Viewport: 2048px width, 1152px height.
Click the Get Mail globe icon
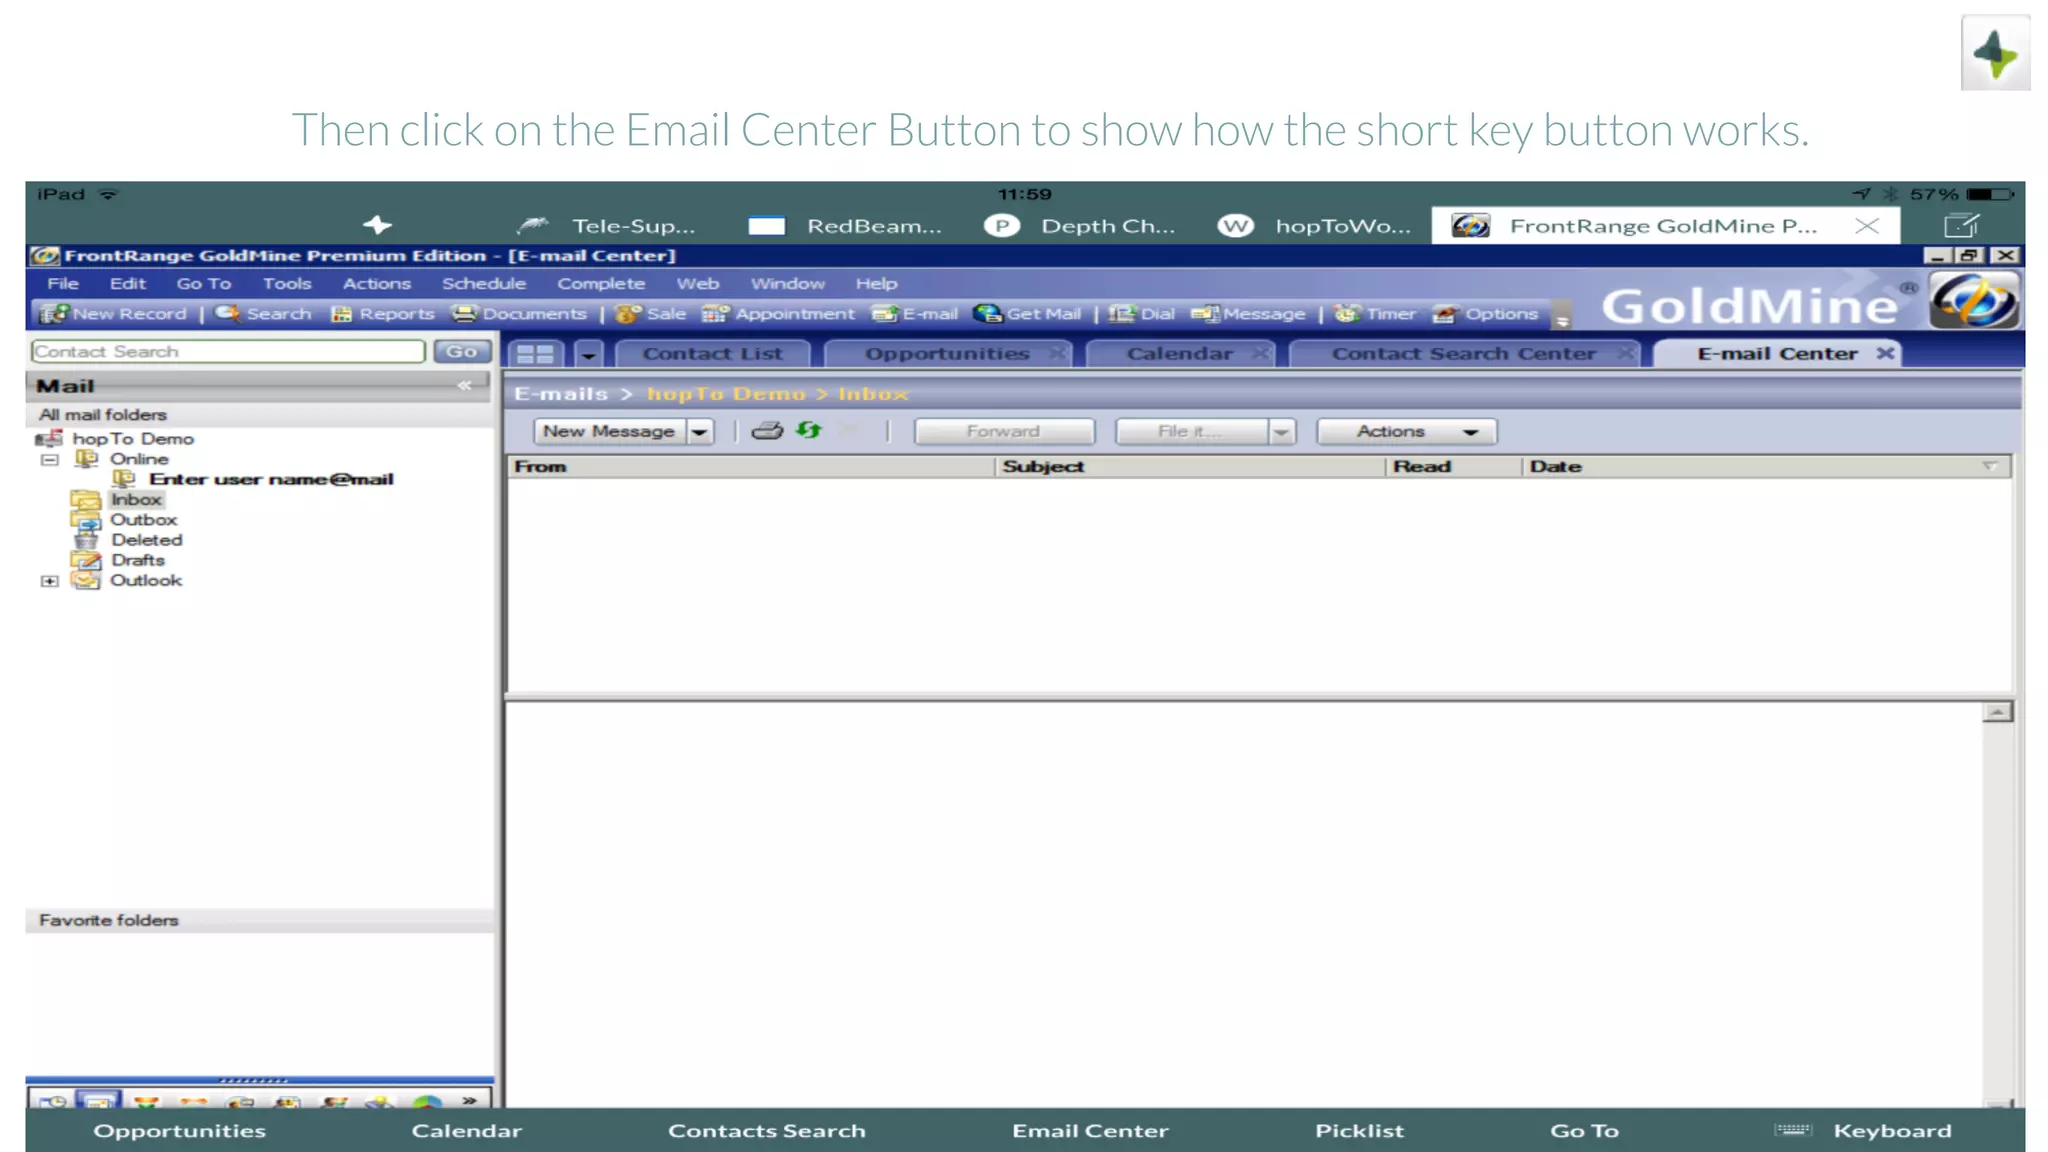[988, 314]
